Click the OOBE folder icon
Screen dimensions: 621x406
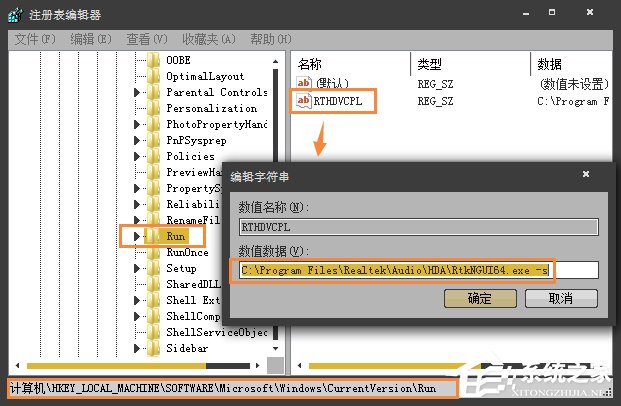[153, 60]
